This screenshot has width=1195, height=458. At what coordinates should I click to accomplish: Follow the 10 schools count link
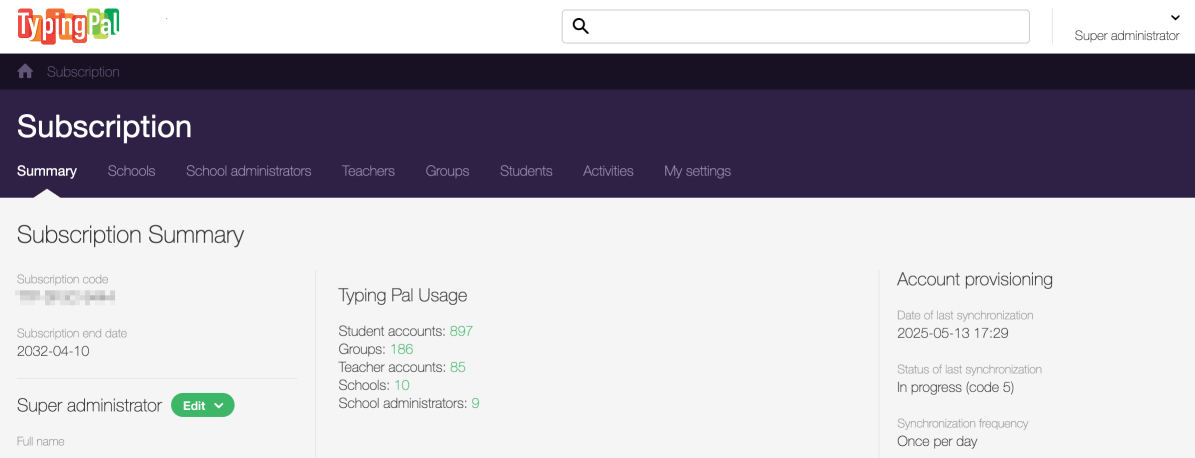point(402,385)
